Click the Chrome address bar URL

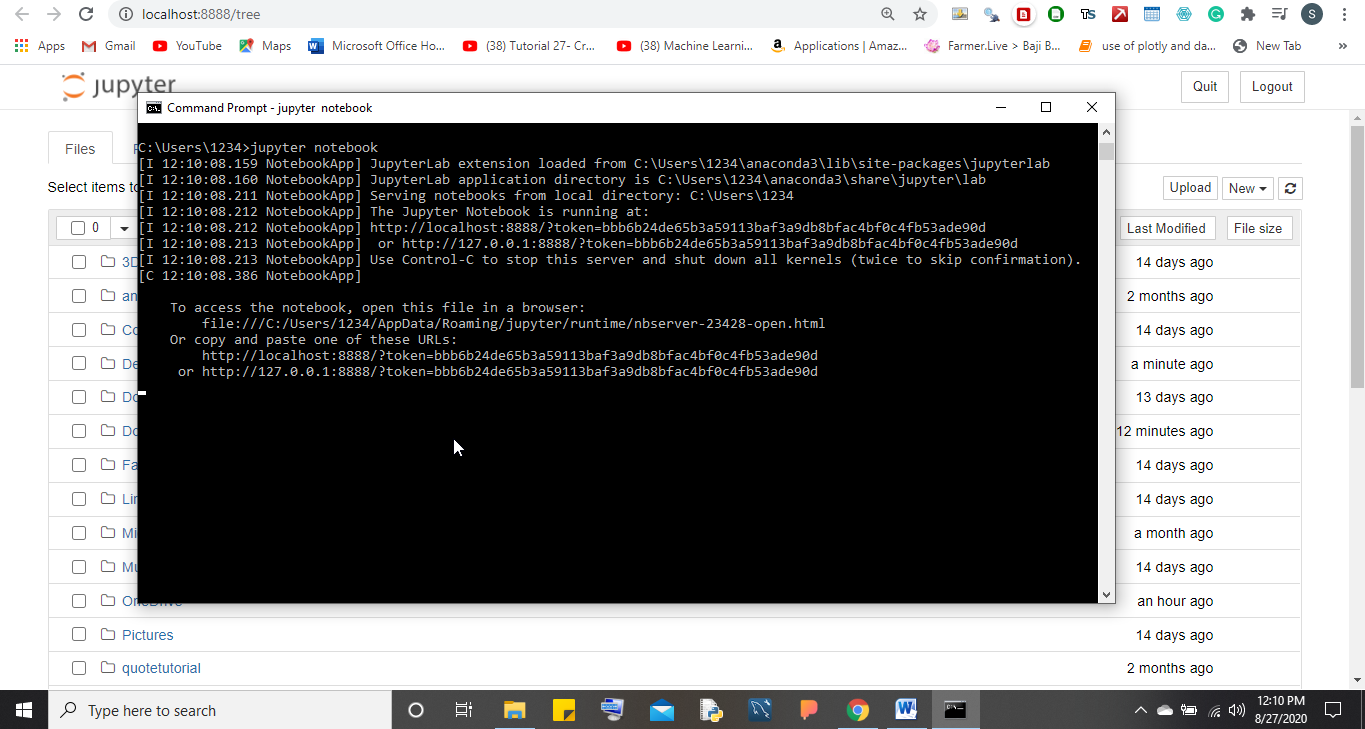tap(201, 14)
